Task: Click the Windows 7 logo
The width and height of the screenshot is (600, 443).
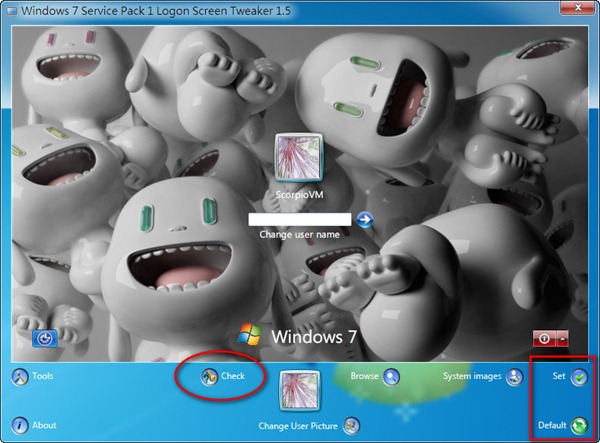Action: (250, 335)
